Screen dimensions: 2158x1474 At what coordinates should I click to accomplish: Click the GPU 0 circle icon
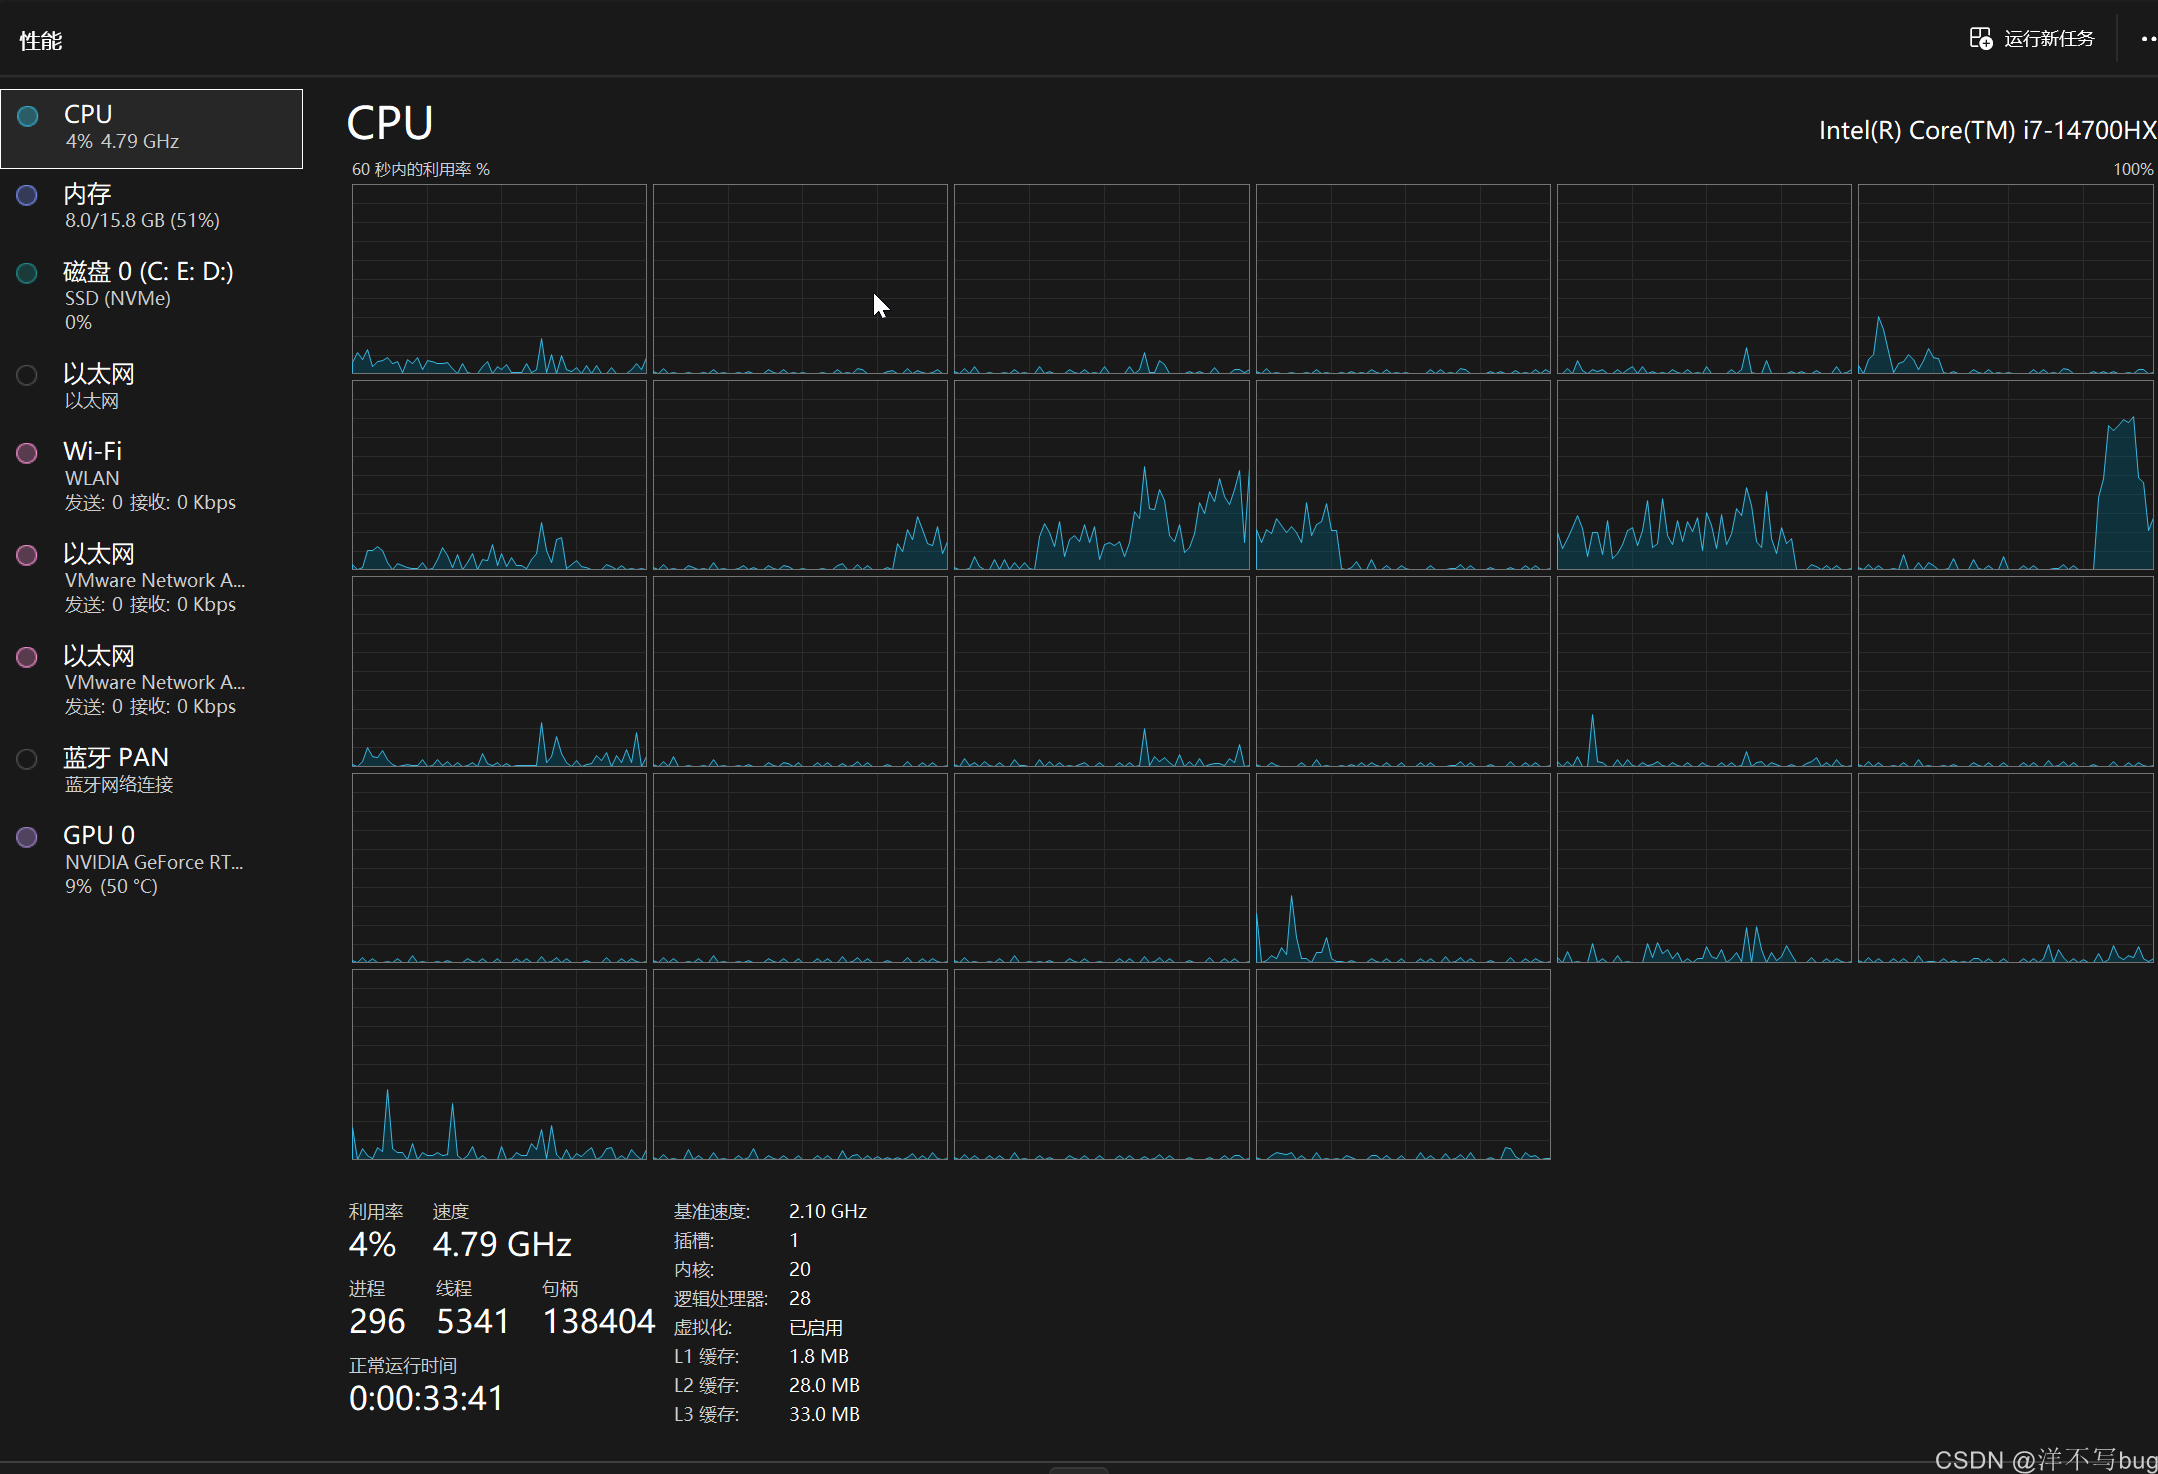pyautogui.click(x=27, y=837)
